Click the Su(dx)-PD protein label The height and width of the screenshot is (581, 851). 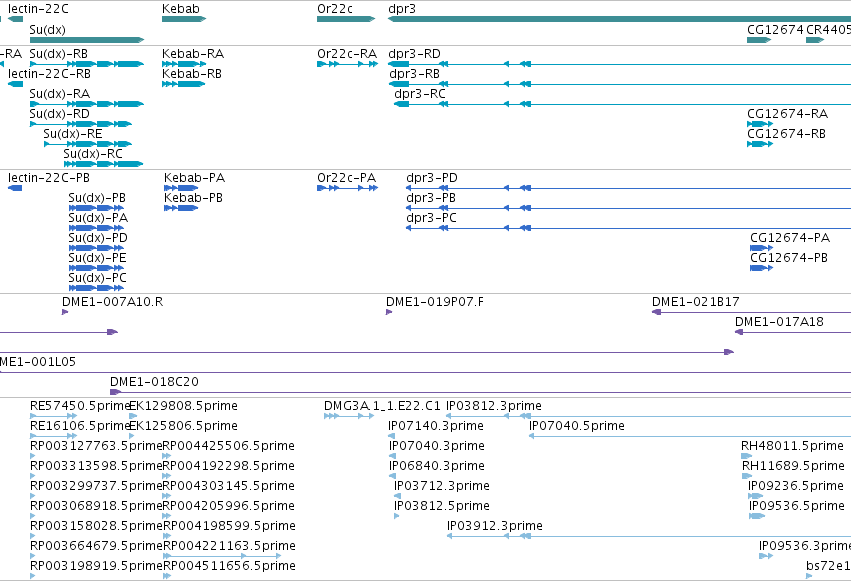pyautogui.click(x=98, y=238)
